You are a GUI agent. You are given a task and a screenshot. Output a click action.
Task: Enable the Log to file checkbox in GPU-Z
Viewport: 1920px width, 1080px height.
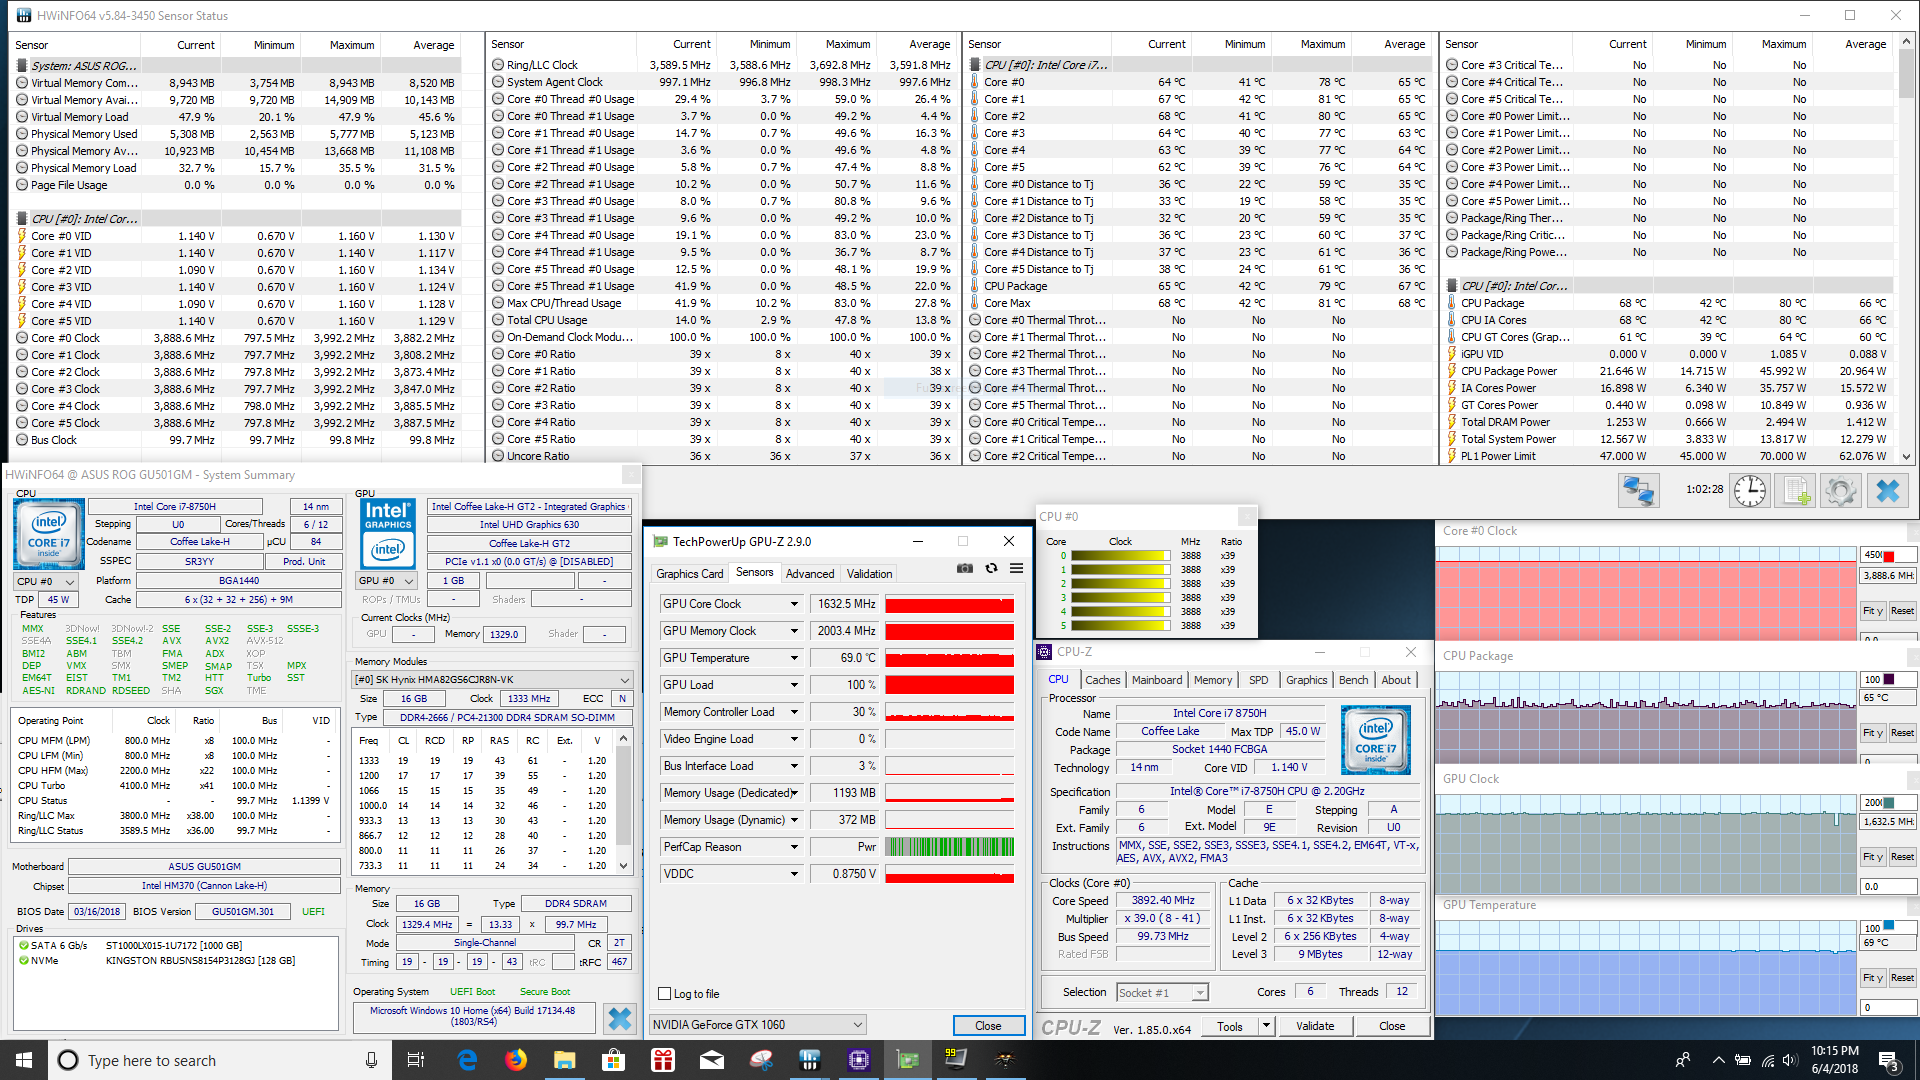click(x=665, y=993)
